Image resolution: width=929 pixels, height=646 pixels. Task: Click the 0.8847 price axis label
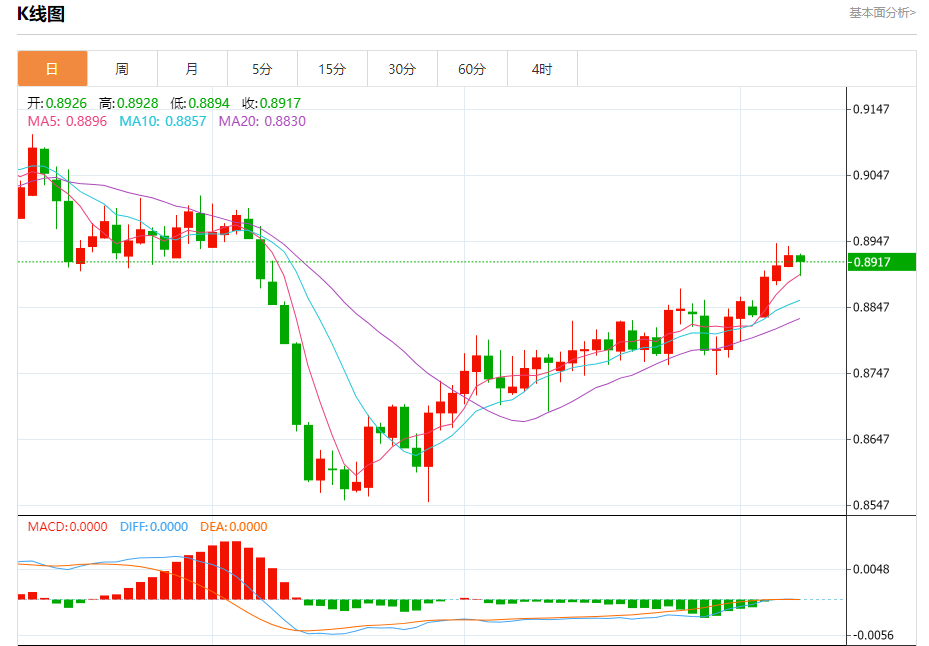pos(871,307)
